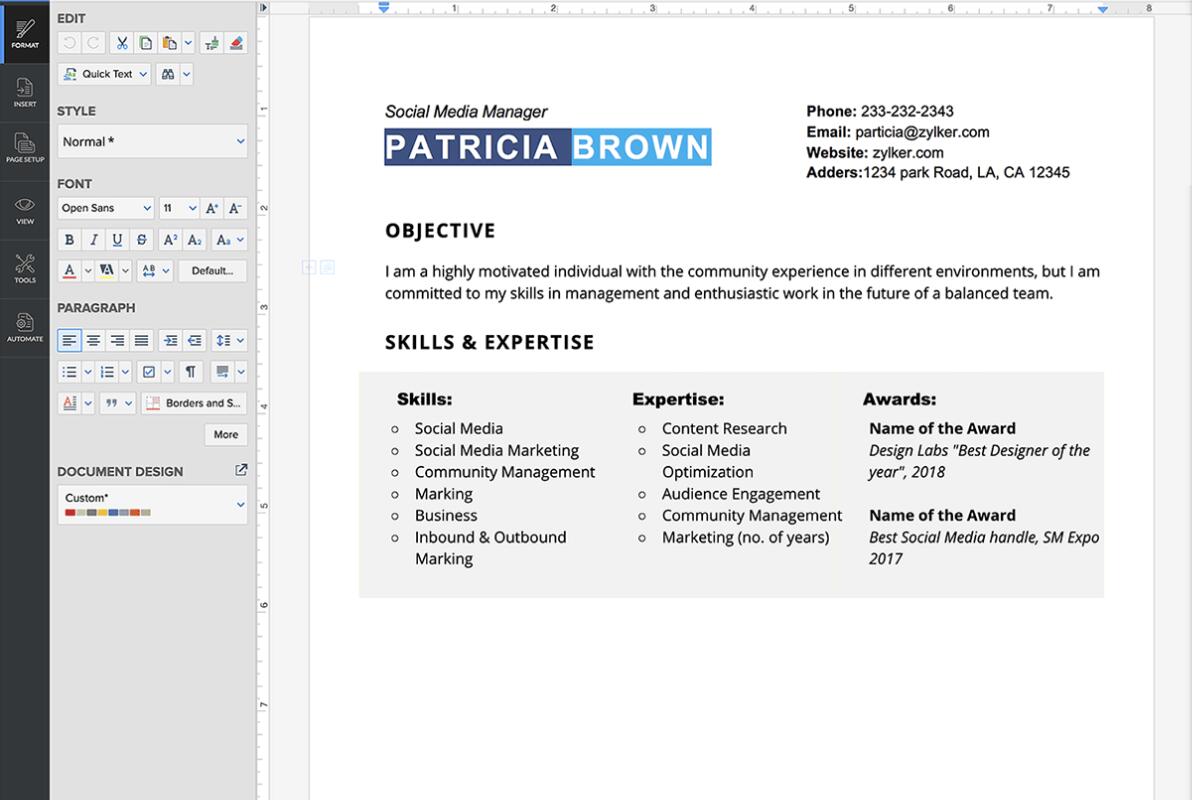Open the Tools tab
Image resolution: width=1192 pixels, height=800 pixels.
[x=25, y=268]
